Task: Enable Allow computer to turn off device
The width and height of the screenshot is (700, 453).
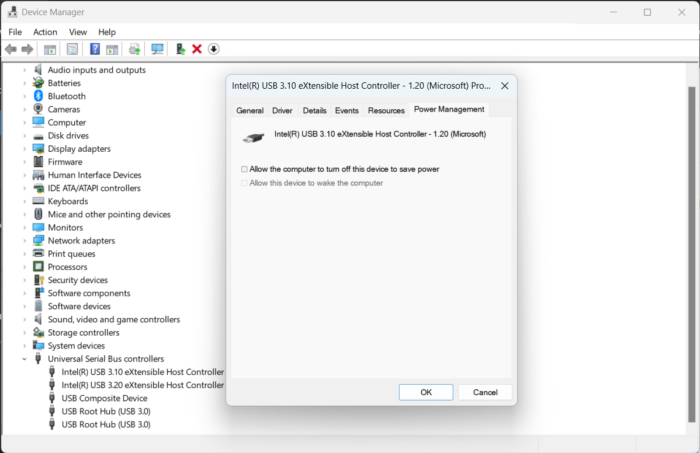Action: pyautogui.click(x=244, y=169)
